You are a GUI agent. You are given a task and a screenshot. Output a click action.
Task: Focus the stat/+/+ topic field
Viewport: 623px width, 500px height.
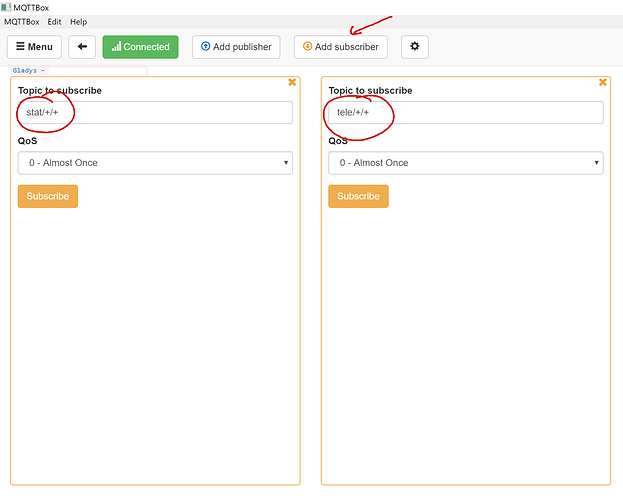155,112
